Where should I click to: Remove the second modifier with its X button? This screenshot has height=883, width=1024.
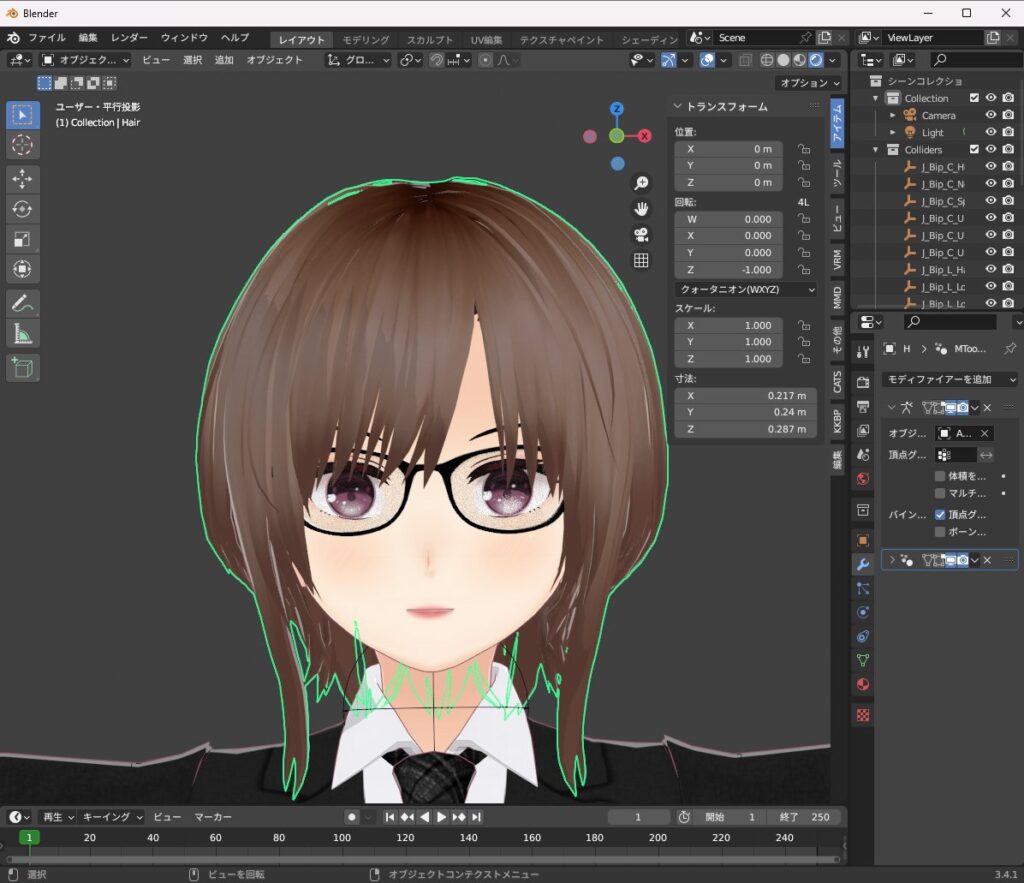(986, 558)
